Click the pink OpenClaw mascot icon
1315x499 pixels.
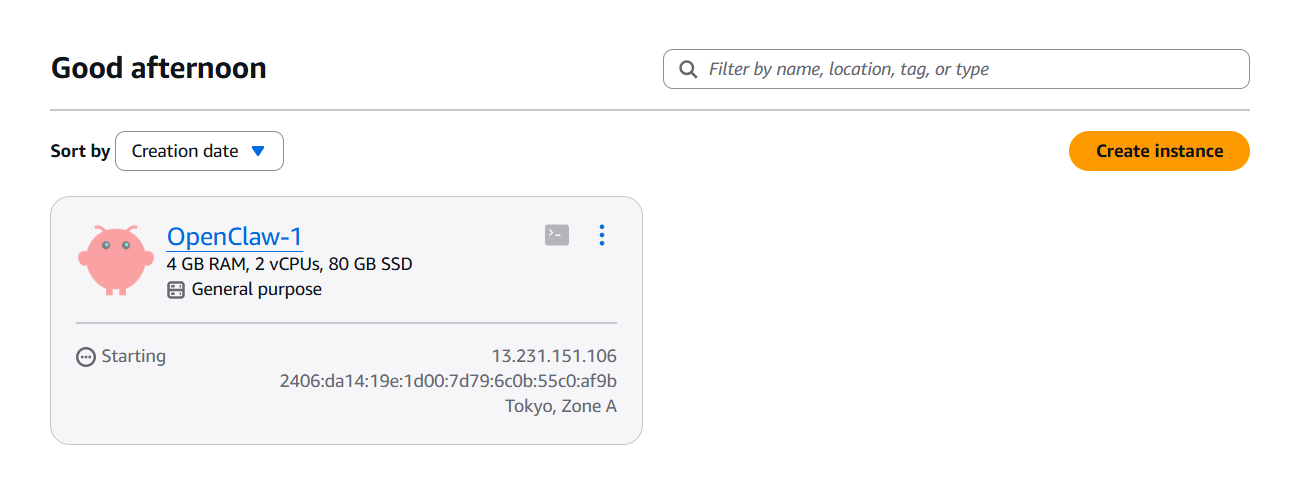pos(115,260)
